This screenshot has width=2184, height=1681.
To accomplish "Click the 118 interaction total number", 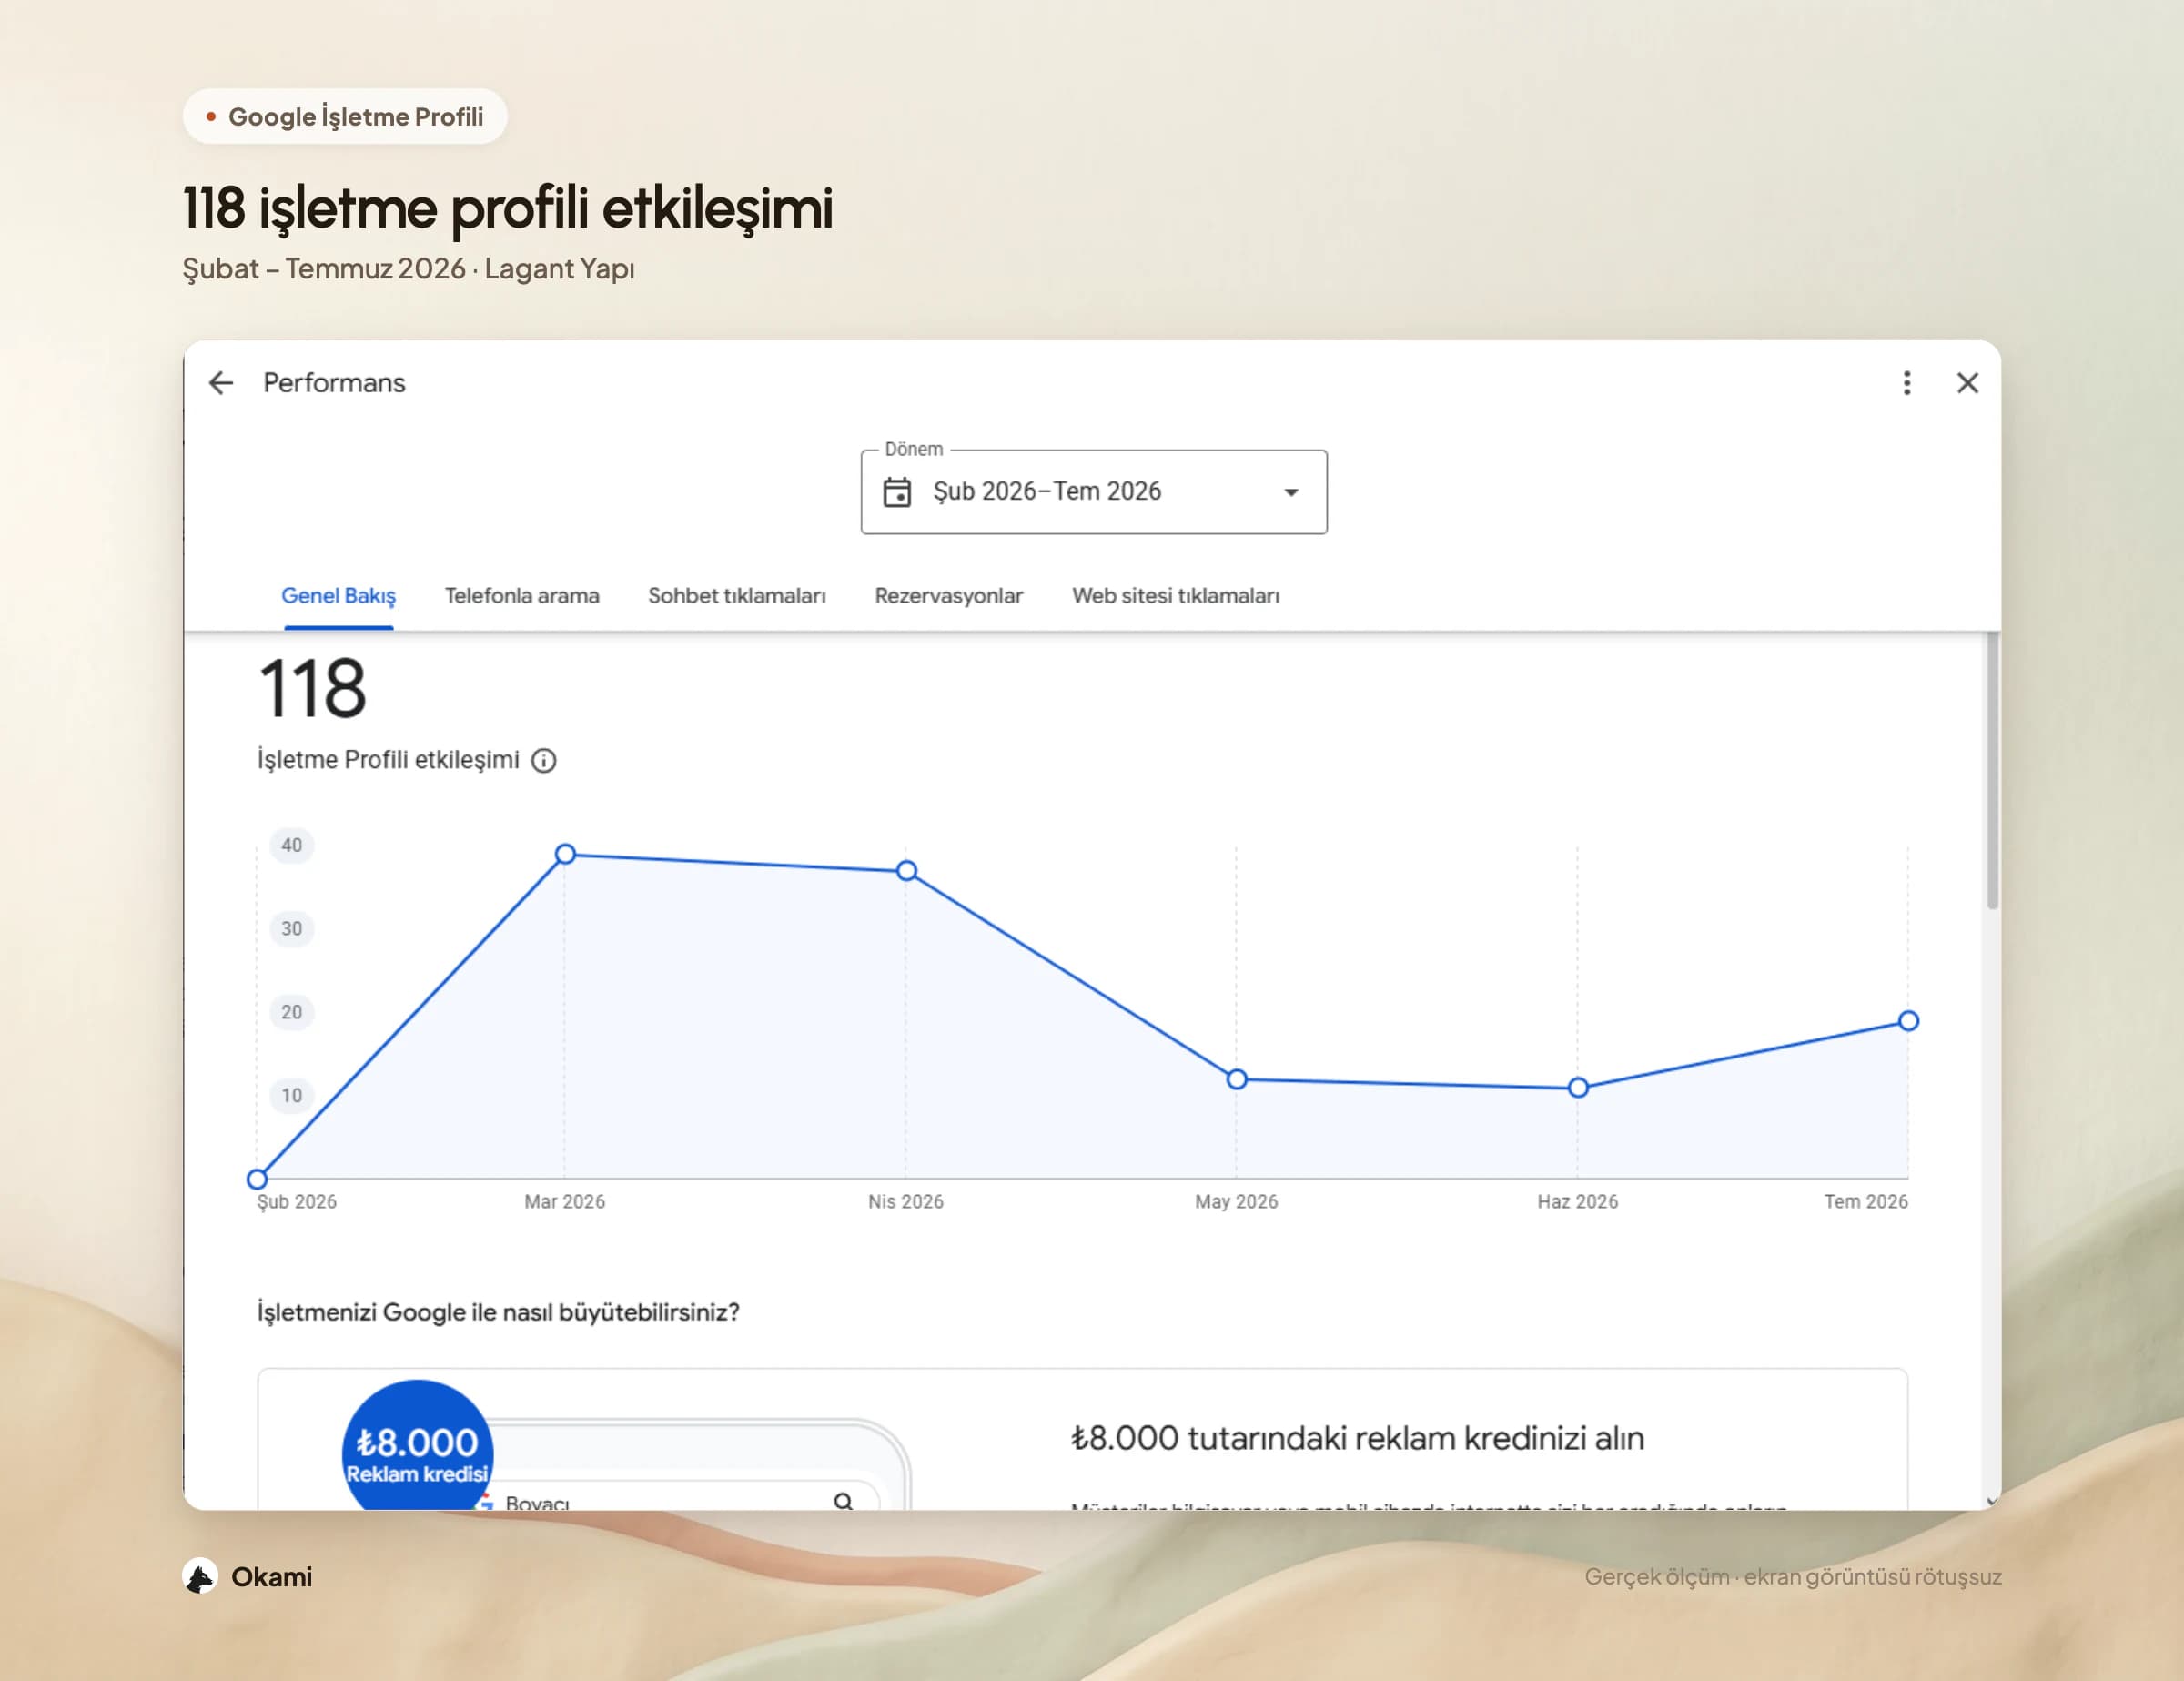I will (x=313, y=689).
